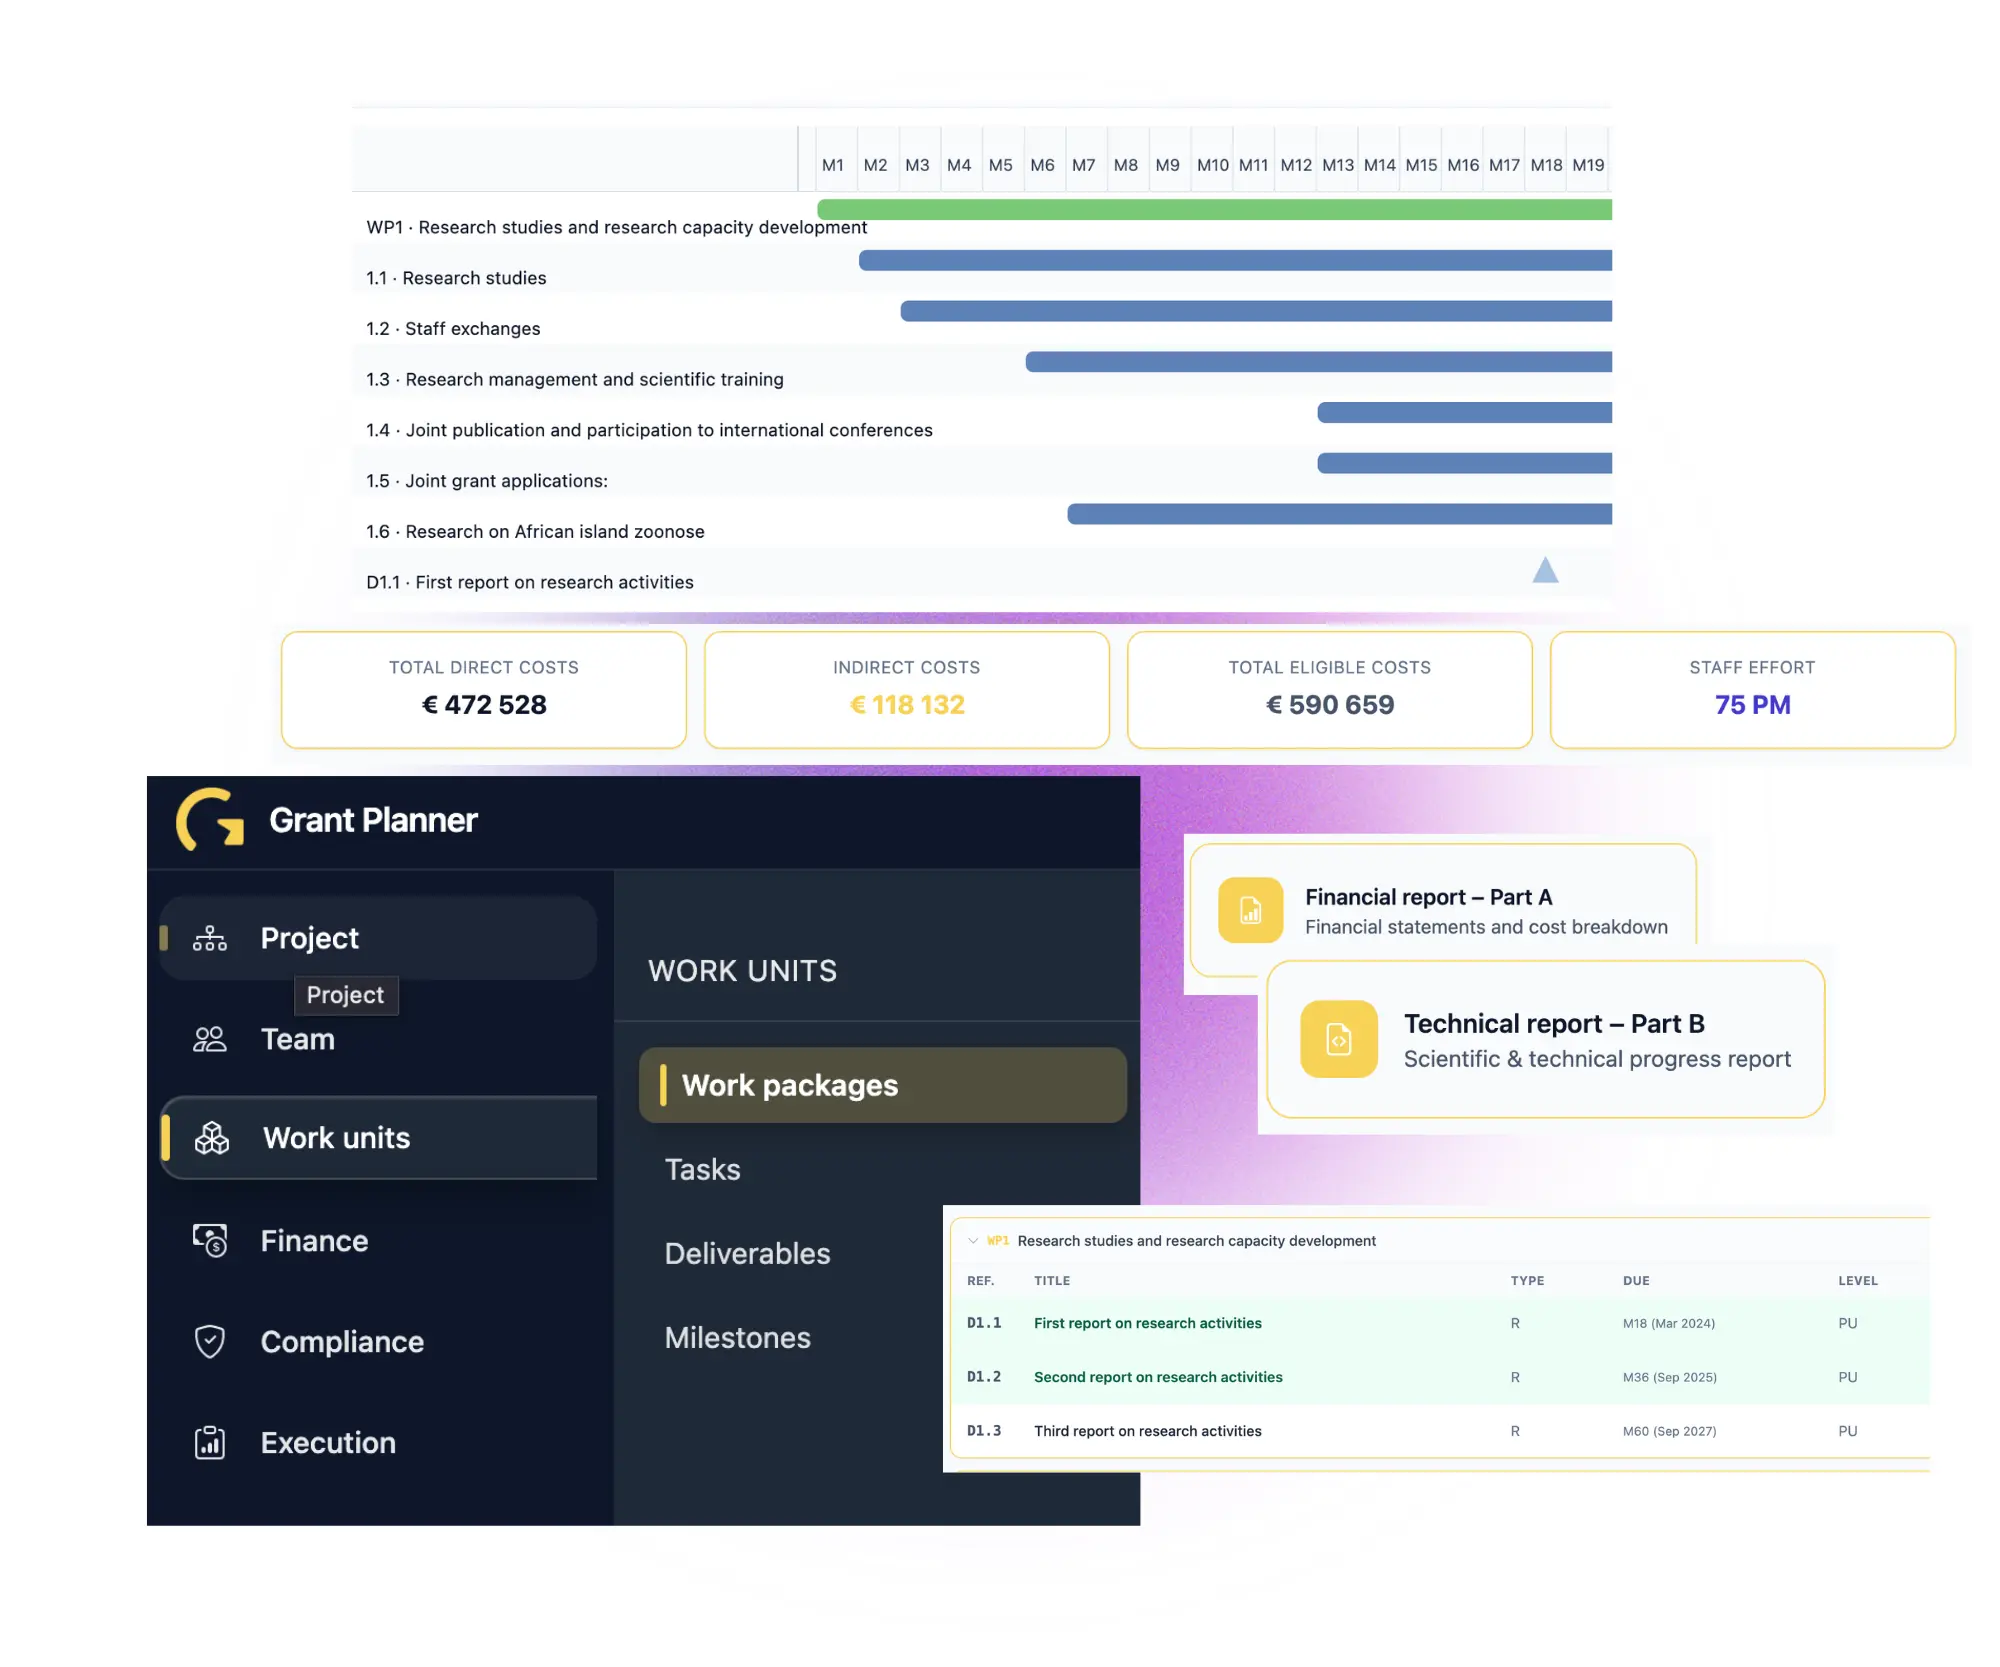This screenshot has height=1667, width=2000.
Task: Click the Project hierarchy icon
Action: pyautogui.click(x=210, y=938)
